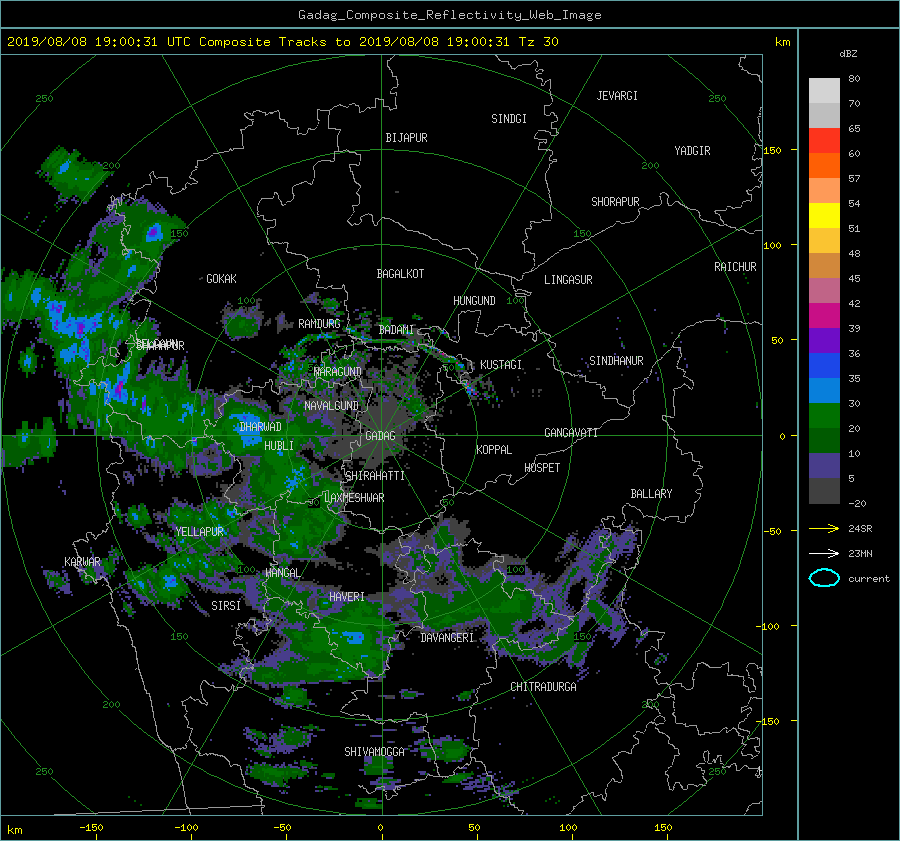Click the KARWAR city label
Image resolution: width=900 pixels, height=841 pixels.
point(82,562)
